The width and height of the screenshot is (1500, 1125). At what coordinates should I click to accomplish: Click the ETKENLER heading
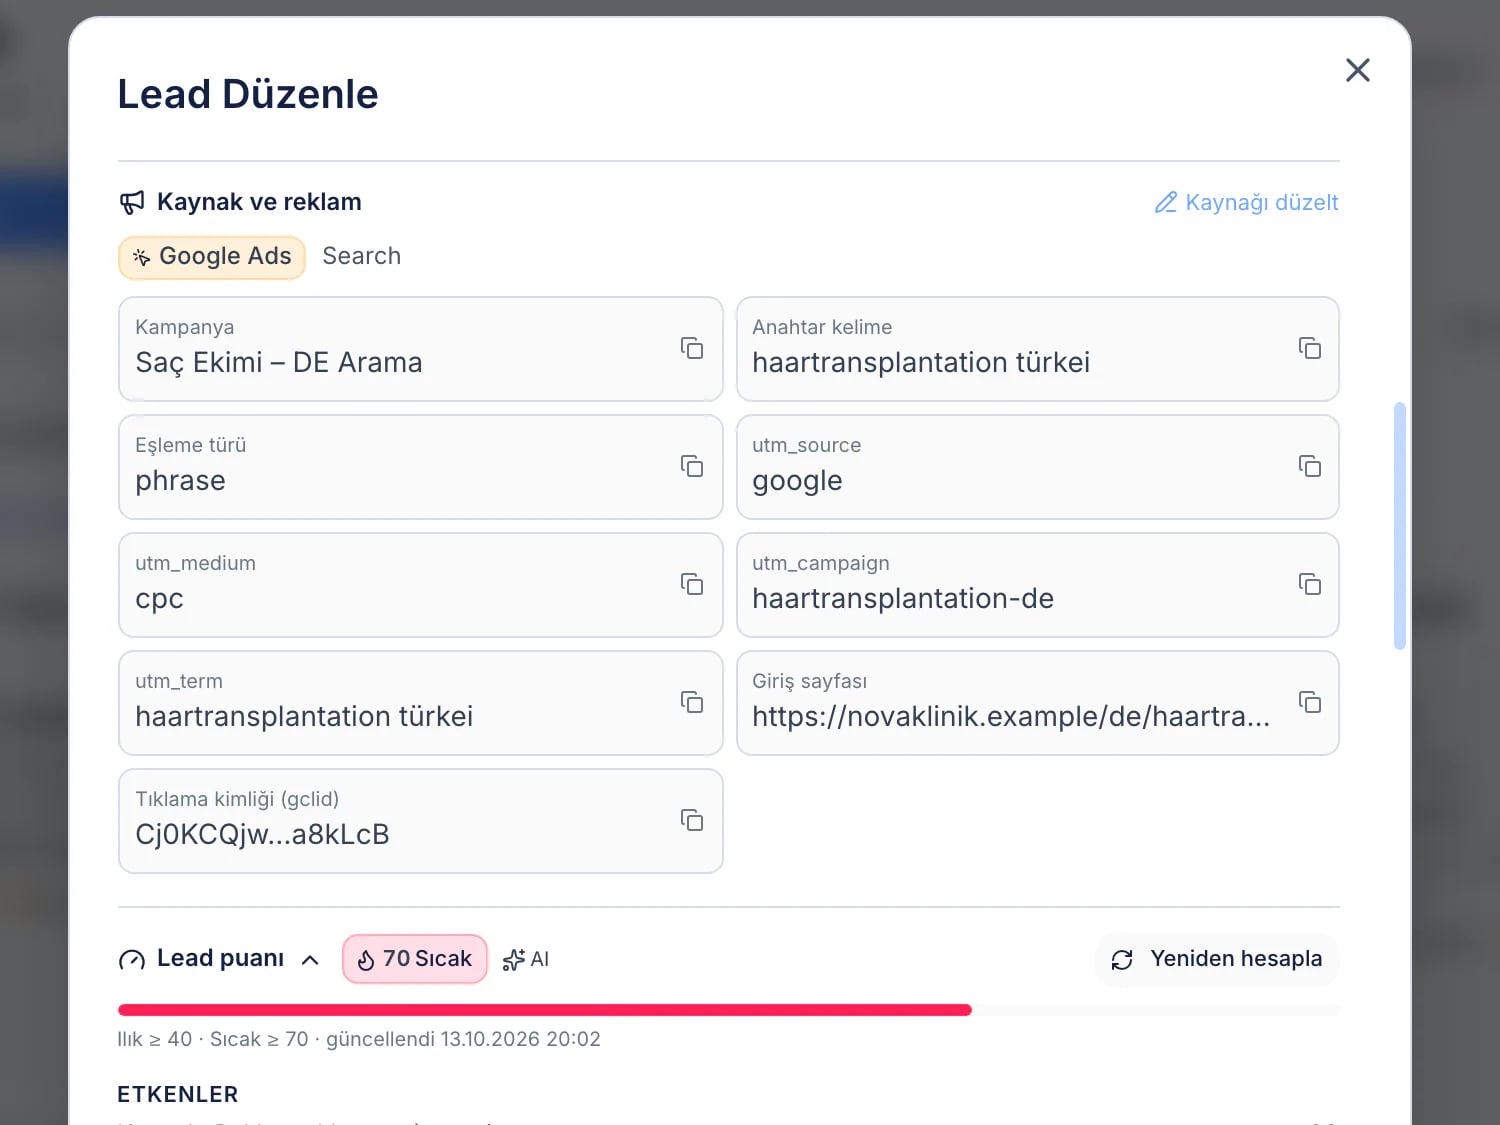pyautogui.click(x=178, y=1094)
